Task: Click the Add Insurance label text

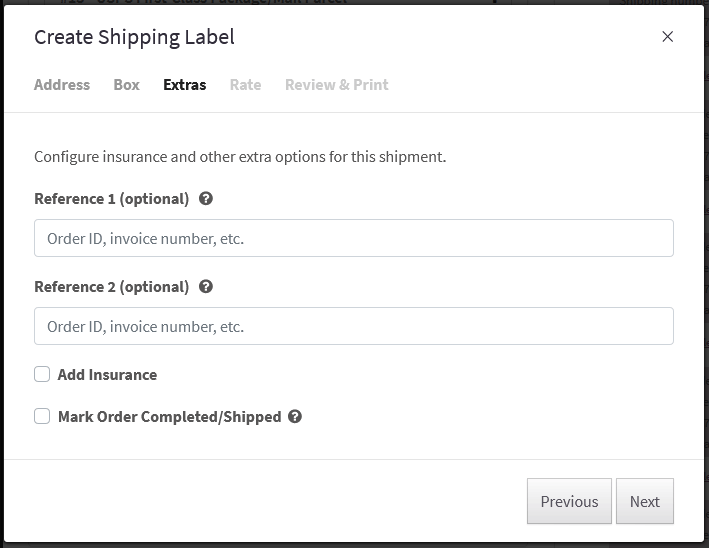Action: [107, 375]
